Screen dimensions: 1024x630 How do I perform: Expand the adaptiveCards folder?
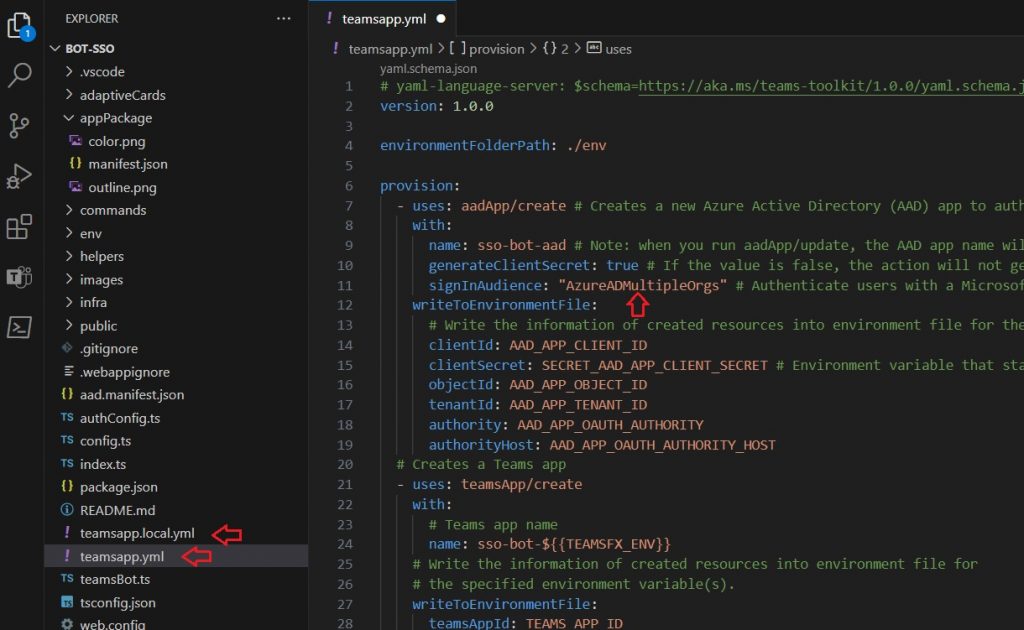[122, 95]
